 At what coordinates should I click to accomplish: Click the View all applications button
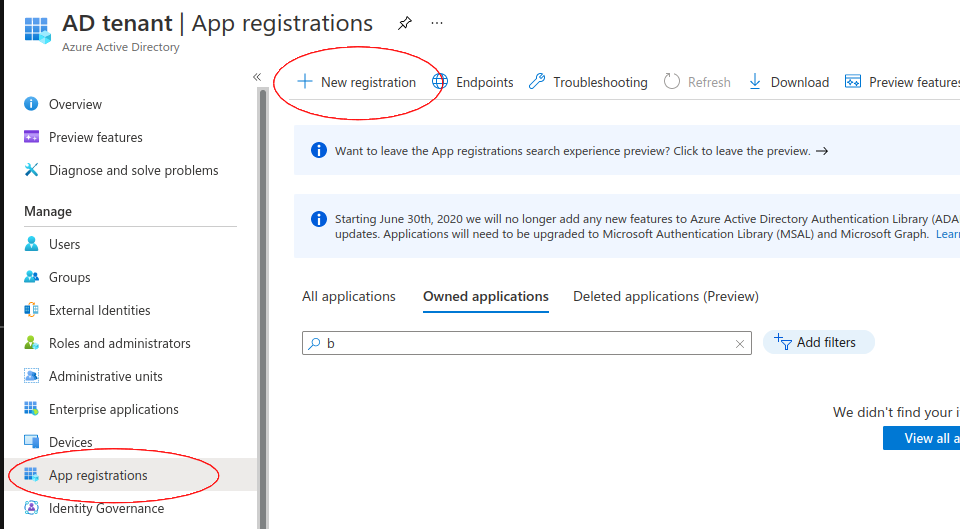921,438
